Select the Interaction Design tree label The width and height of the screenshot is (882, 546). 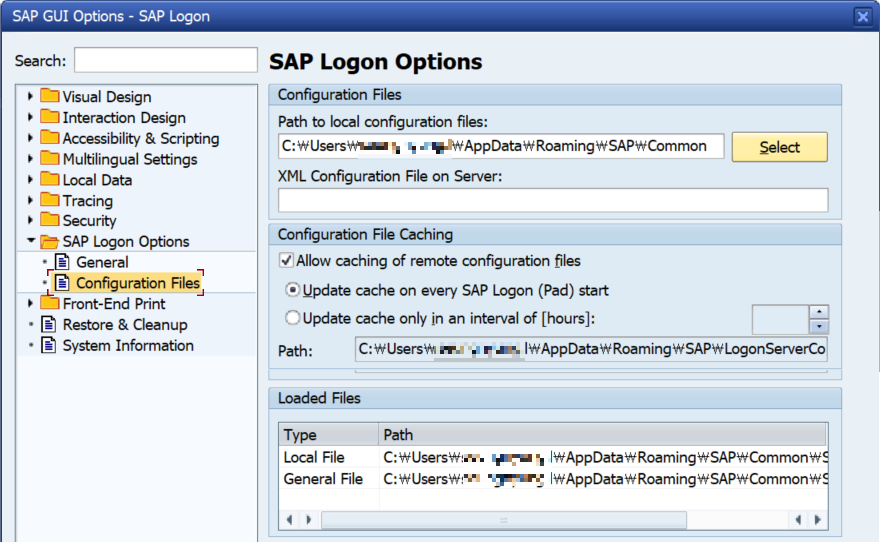click(x=124, y=118)
